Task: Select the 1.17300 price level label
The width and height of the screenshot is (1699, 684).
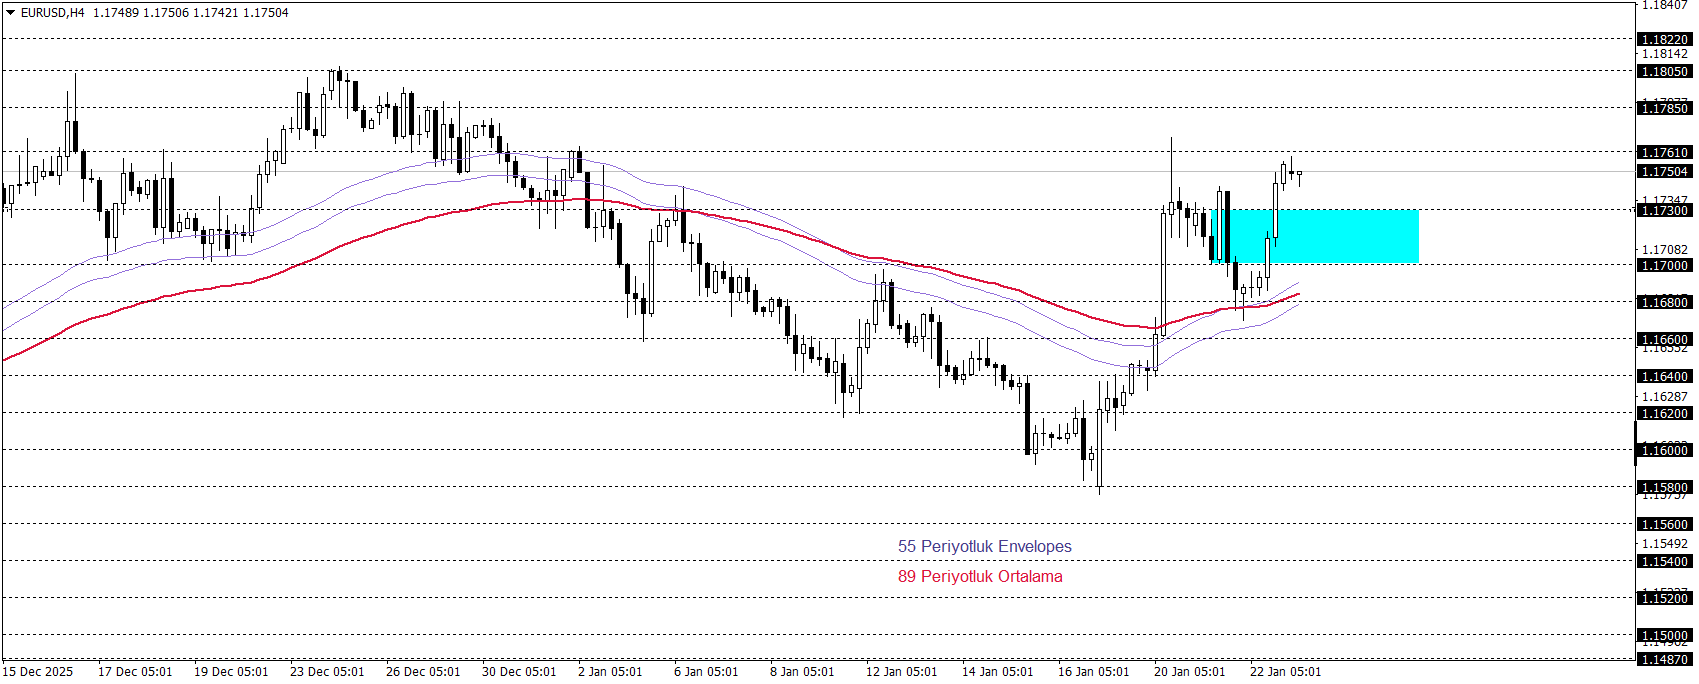Action: pos(1664,211)
